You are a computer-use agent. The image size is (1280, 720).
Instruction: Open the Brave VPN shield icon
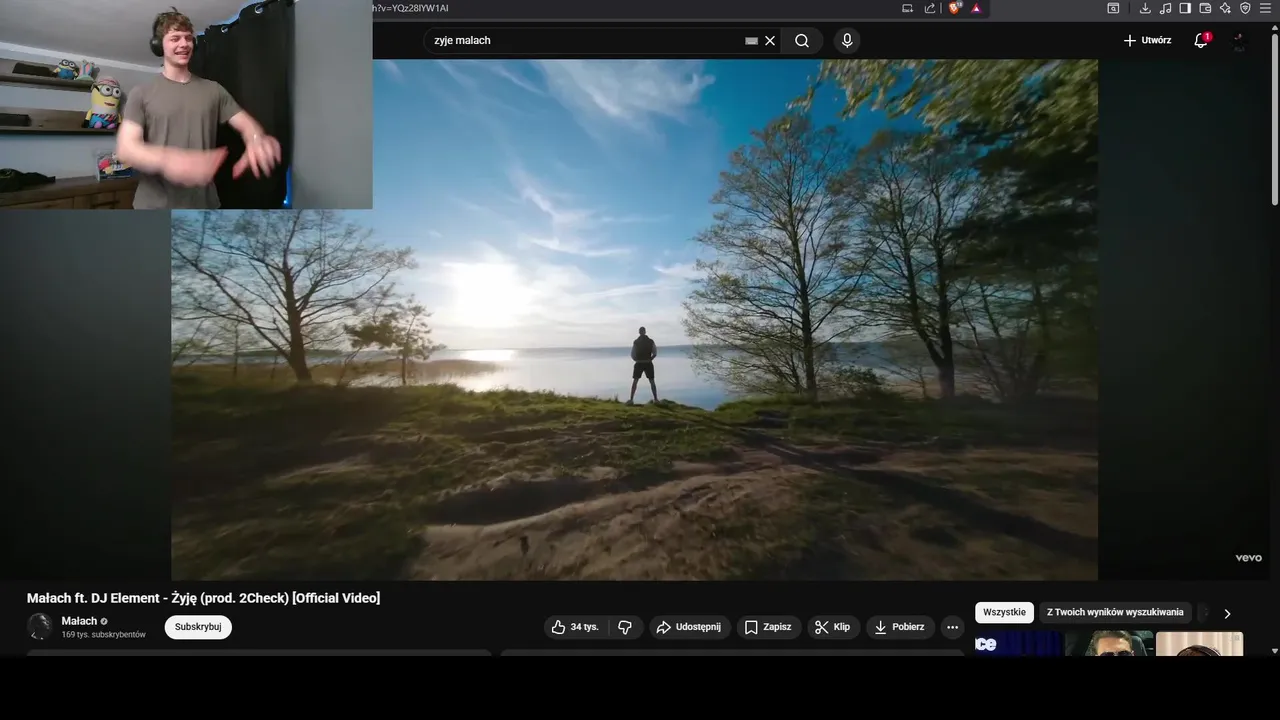coord(1245,8)
